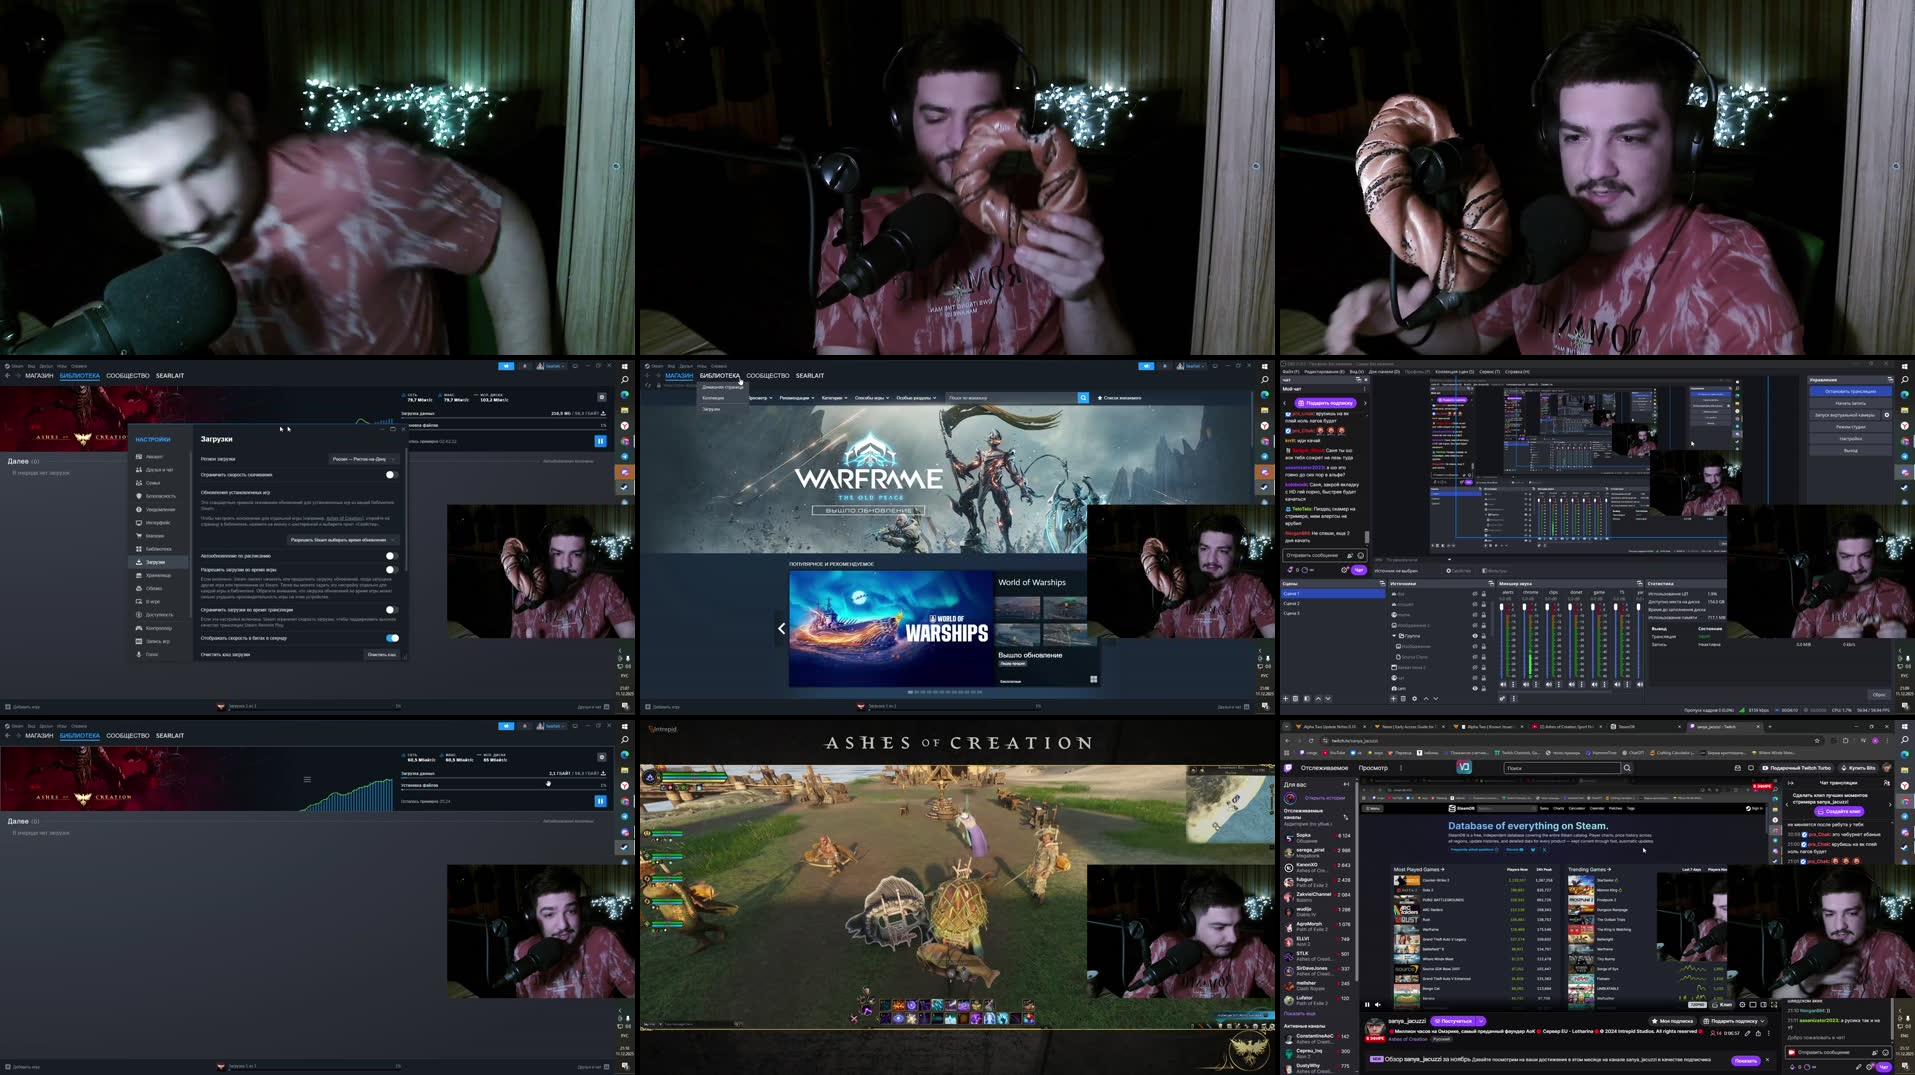Screen dimensions: 1915x1075
Task: Expand the update schedule dropdown in Загрузки settings
Action: (343, 540)
